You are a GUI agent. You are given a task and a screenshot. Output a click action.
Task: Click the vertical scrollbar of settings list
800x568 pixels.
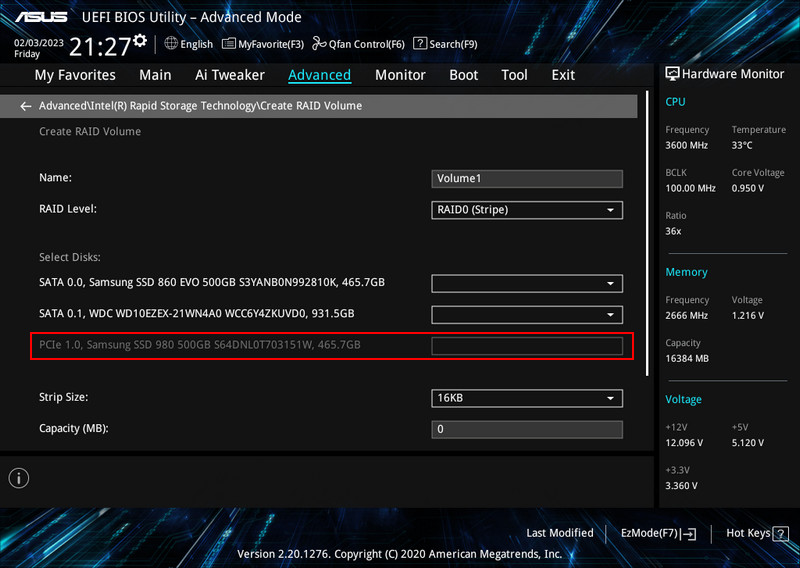click(647, 233)
